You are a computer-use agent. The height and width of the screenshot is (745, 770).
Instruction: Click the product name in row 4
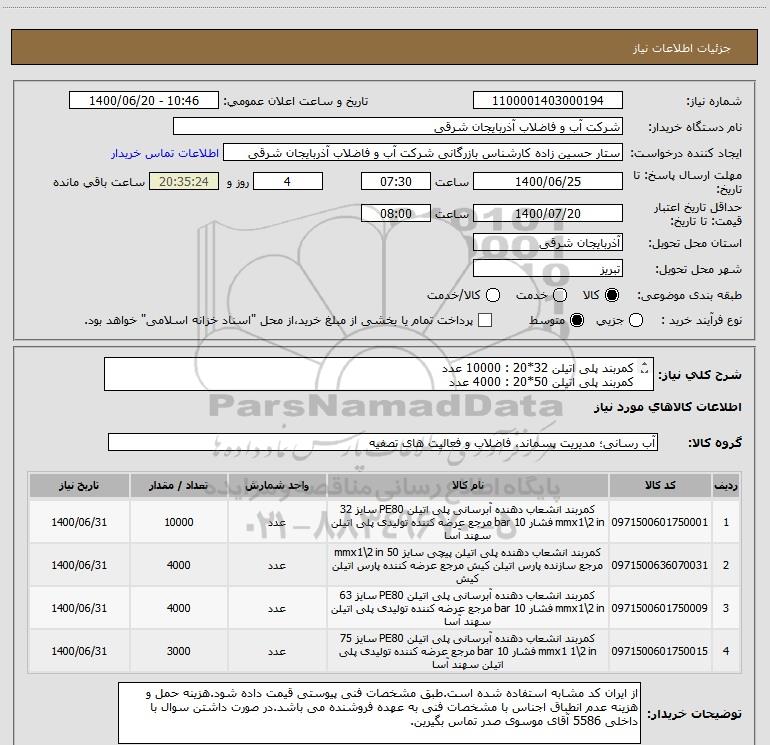[468, 651]
